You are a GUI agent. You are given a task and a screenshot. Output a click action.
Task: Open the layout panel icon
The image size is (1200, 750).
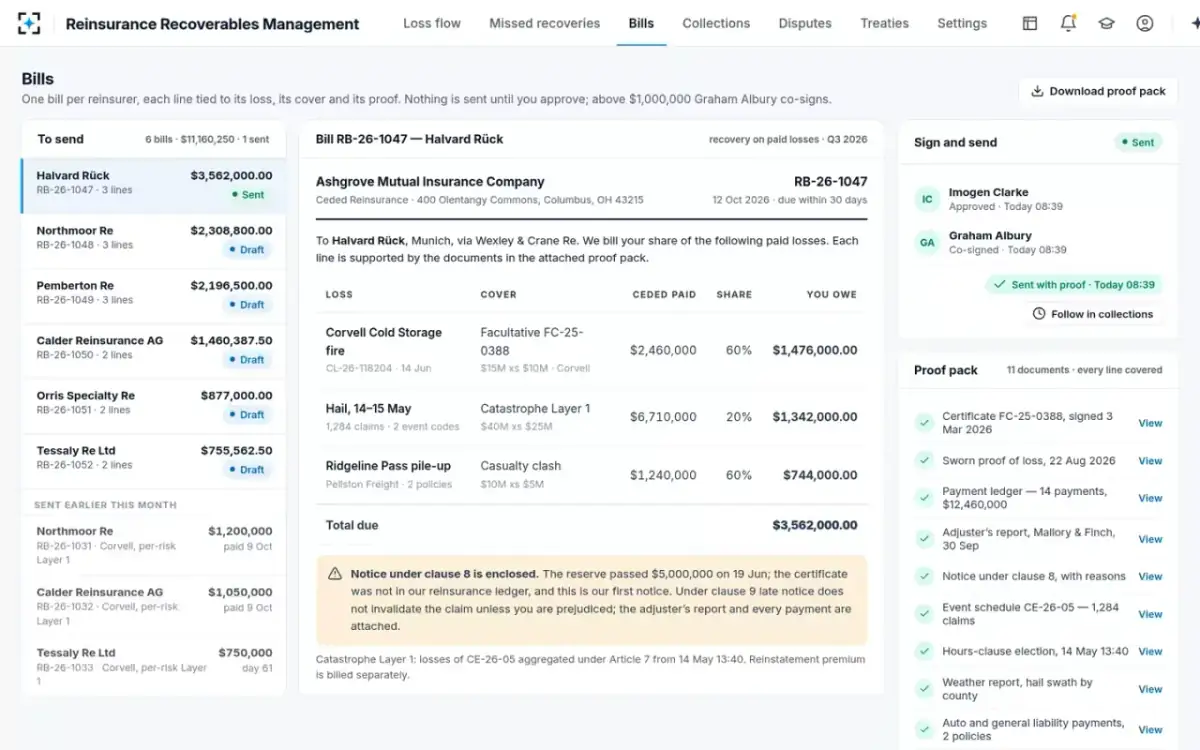click(1030, 23)
